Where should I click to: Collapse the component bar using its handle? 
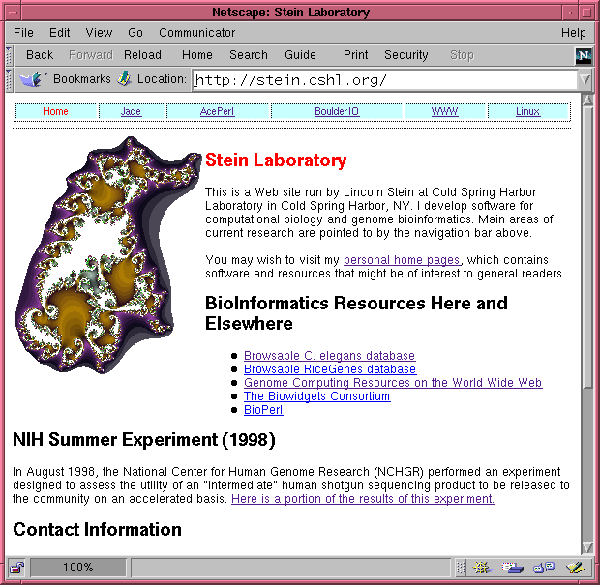pyautogui.click(x=460, y=568)
